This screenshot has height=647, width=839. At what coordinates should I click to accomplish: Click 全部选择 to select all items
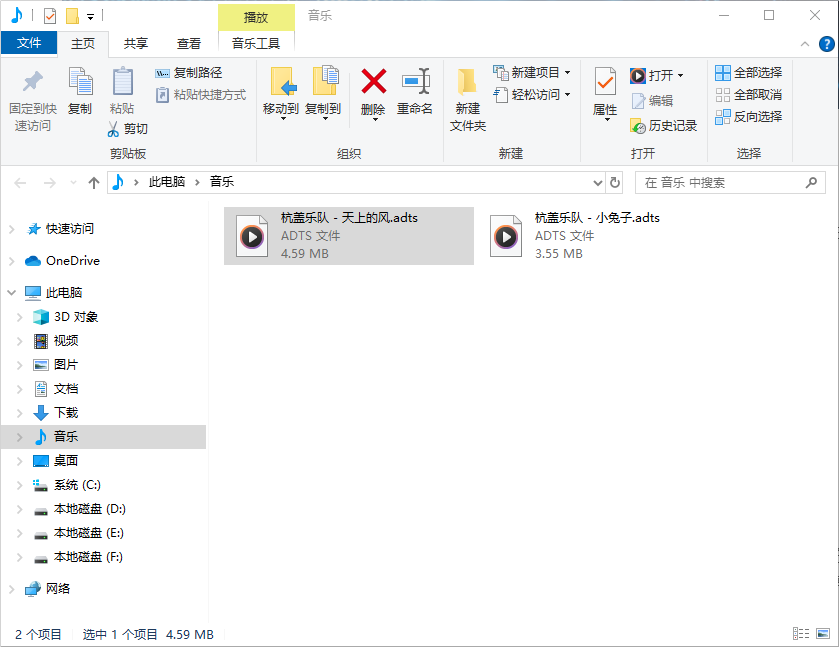(x=750, y=72)
